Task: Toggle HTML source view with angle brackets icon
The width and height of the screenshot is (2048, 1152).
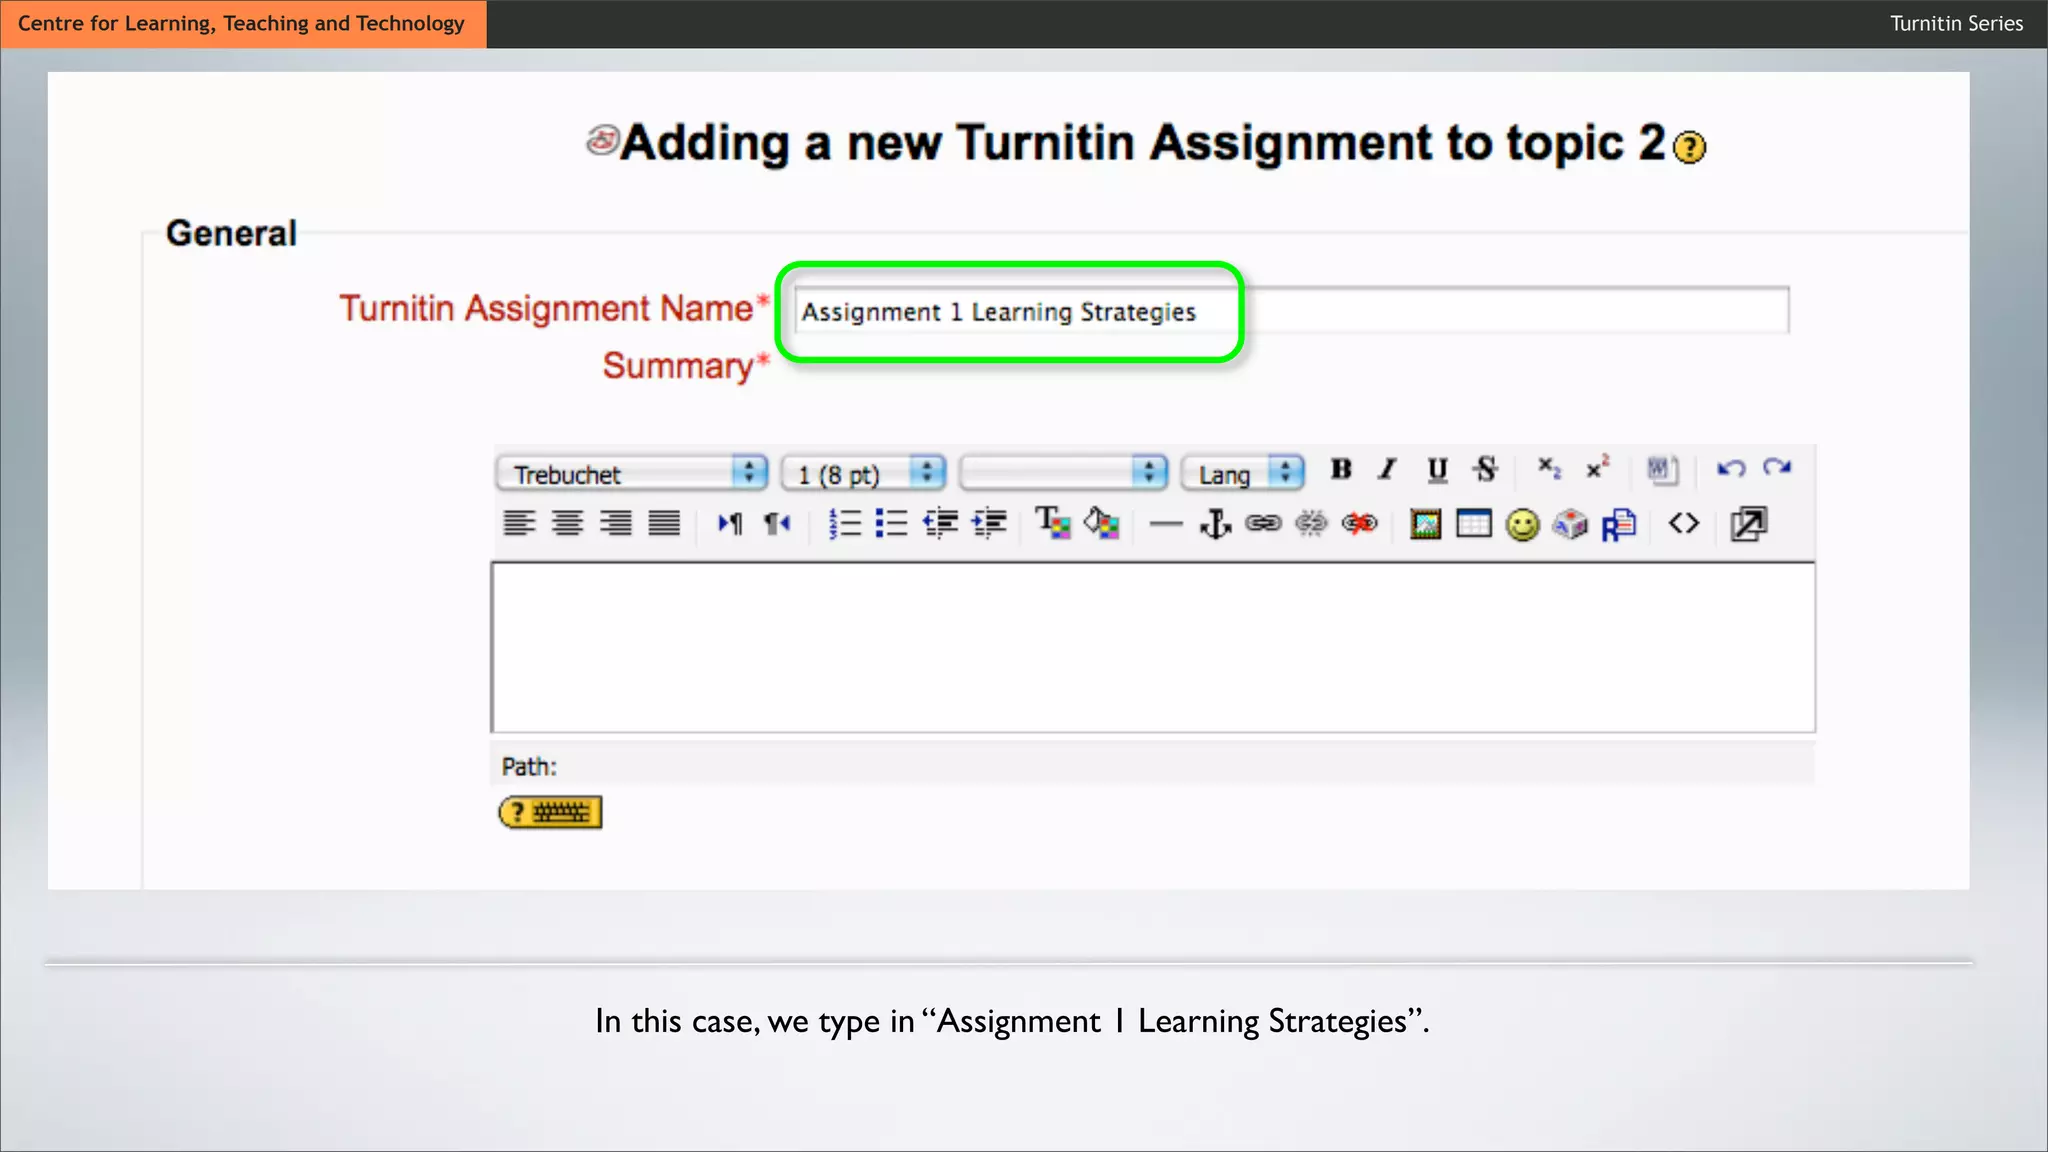Action: 1684,524
